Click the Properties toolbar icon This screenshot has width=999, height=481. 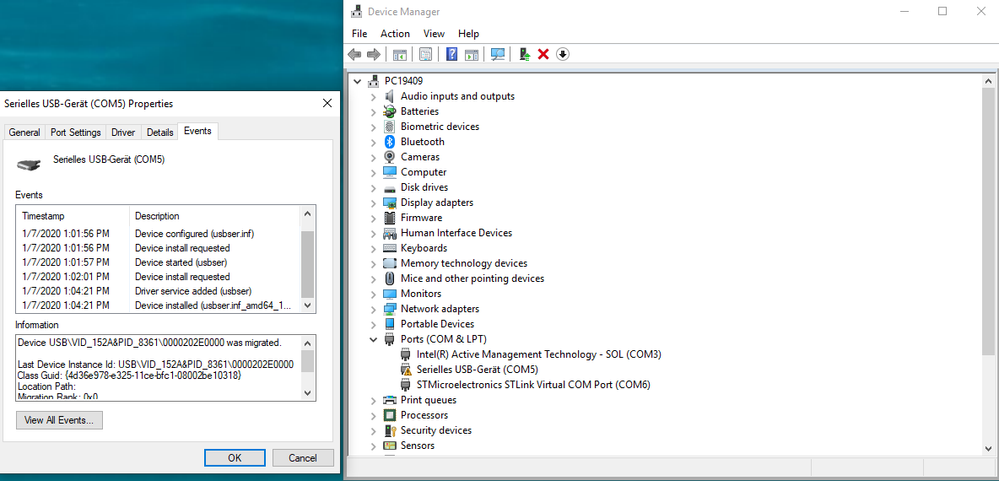pyautogui.click(x=426, y=54)
